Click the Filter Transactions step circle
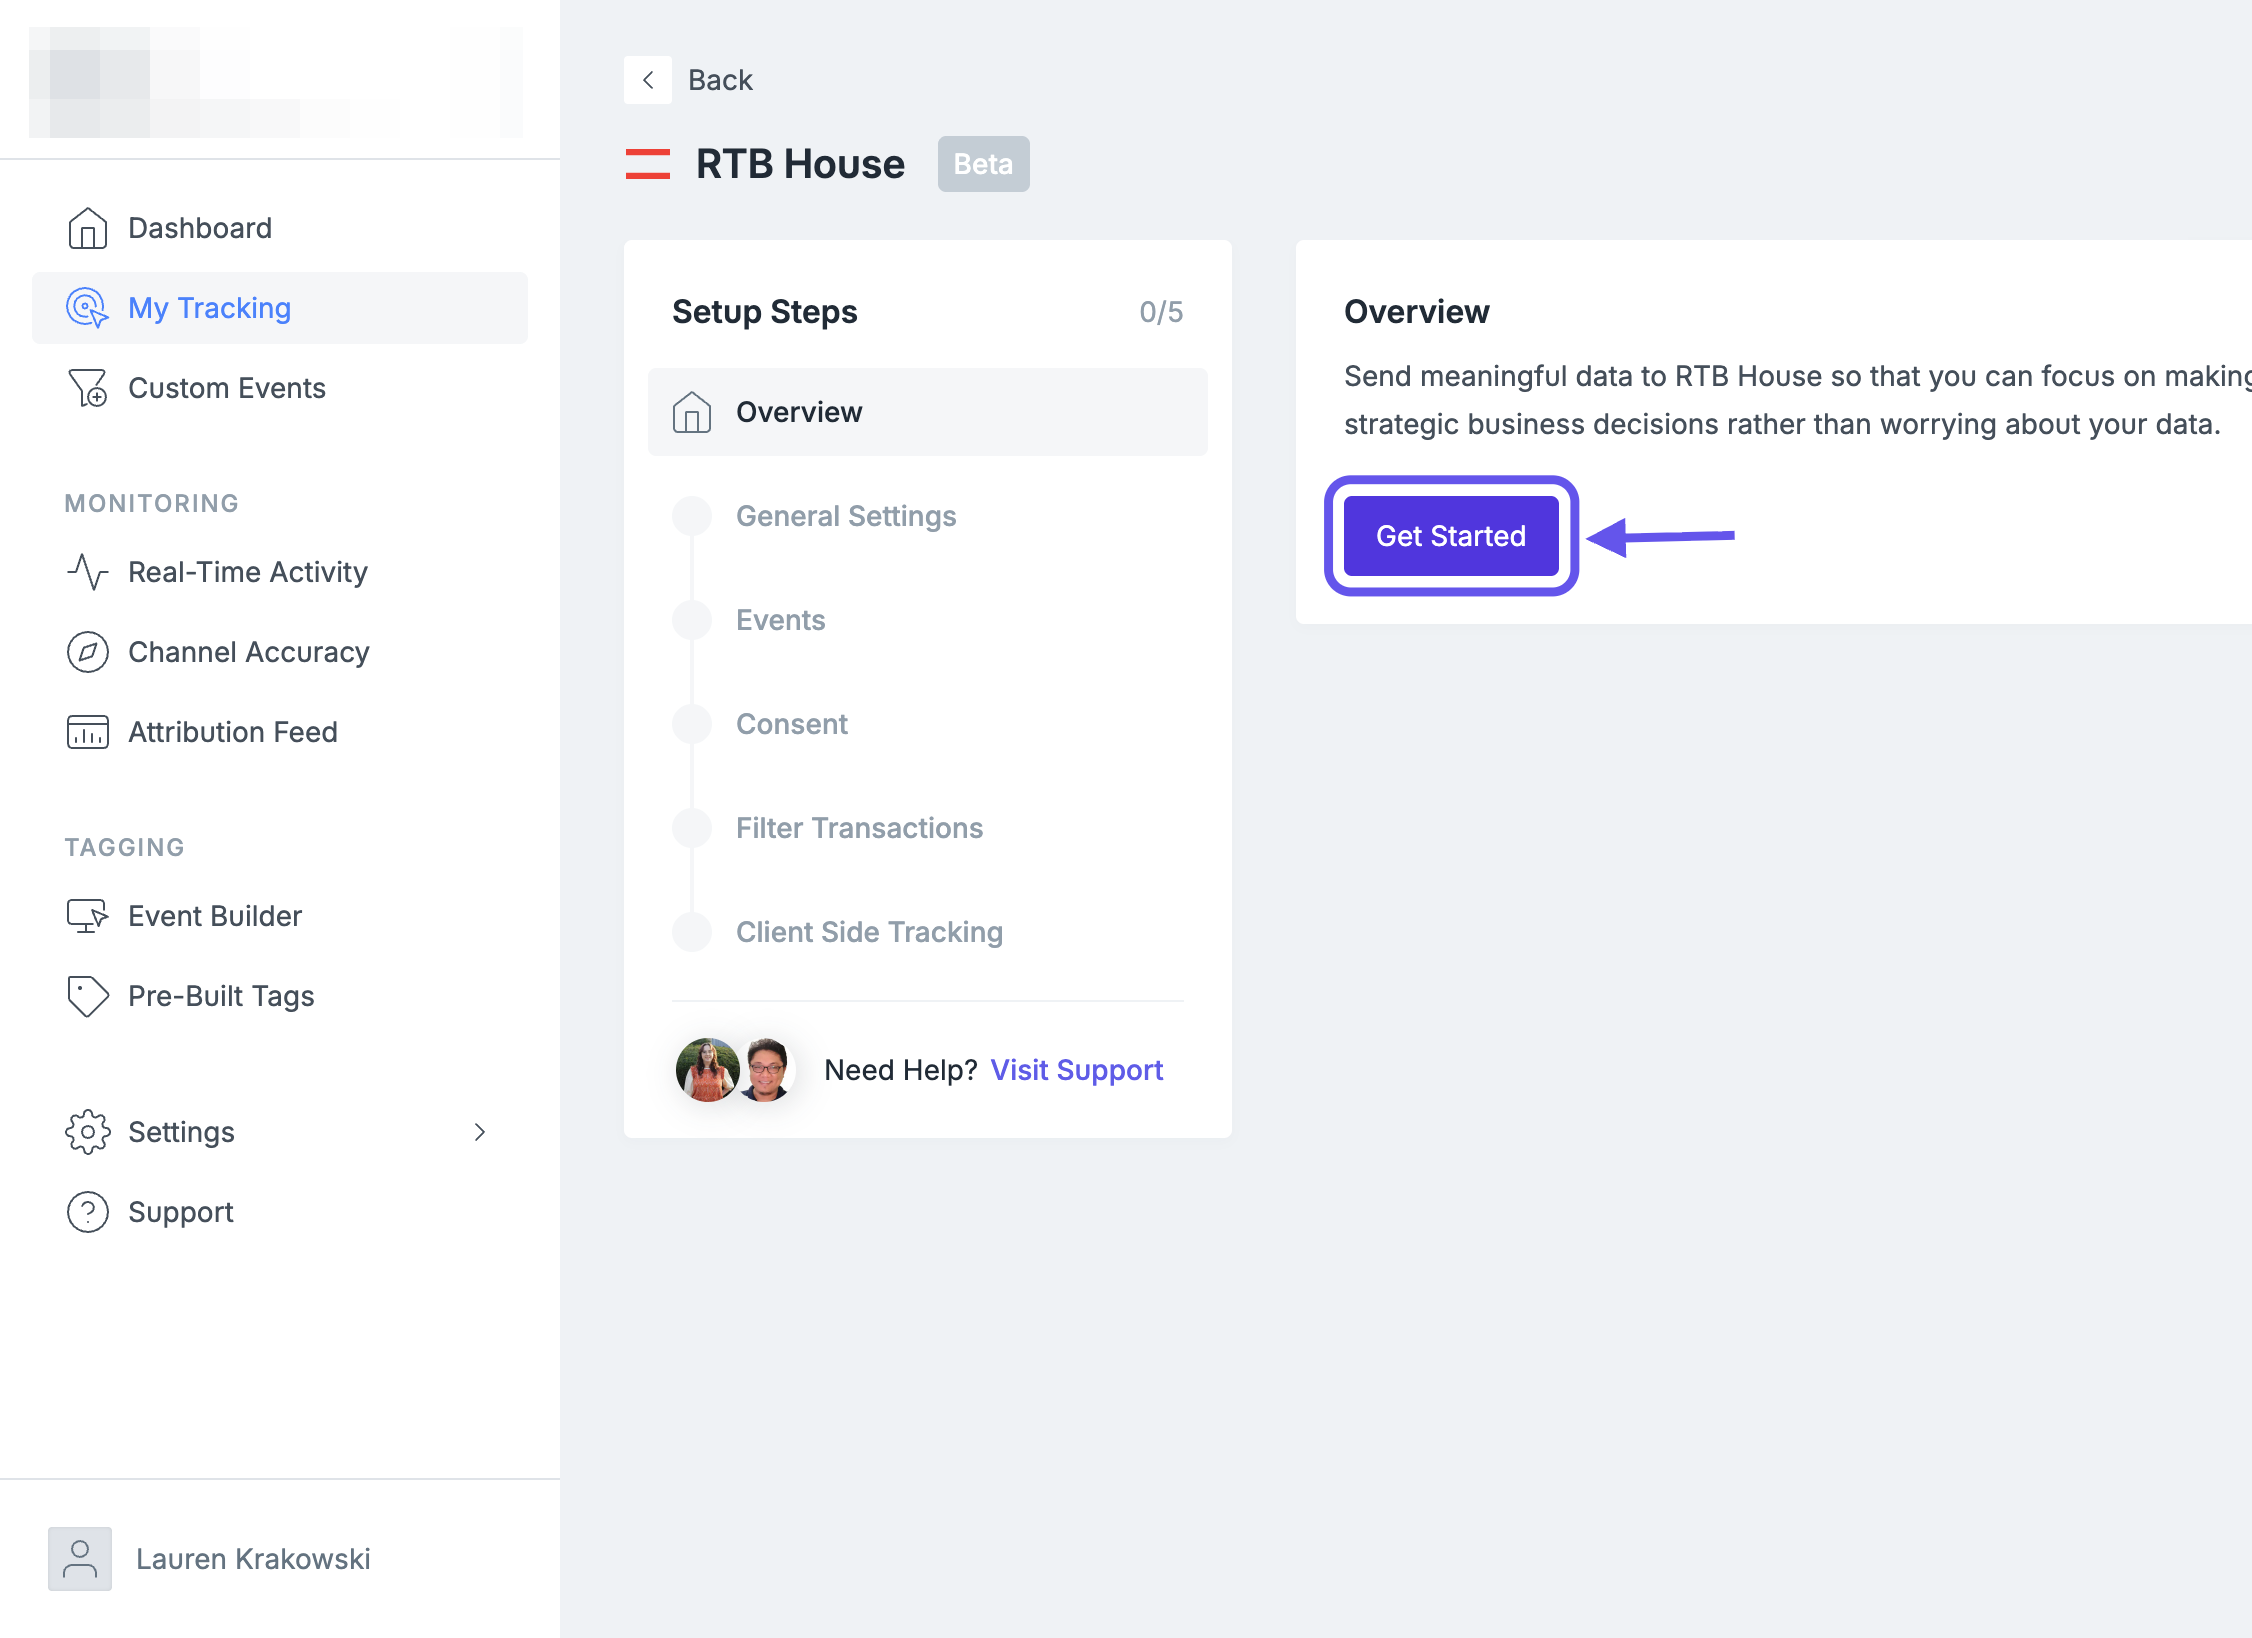The width and height of the screenshot is (2252, 1638). point(692,828)
